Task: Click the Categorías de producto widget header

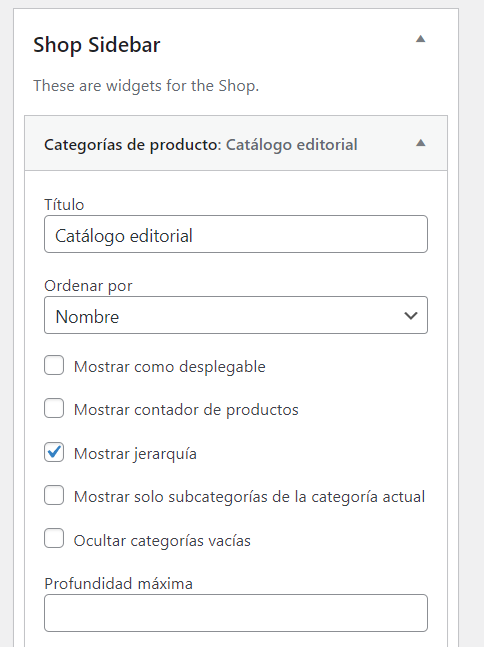Action: coord(236,144)
